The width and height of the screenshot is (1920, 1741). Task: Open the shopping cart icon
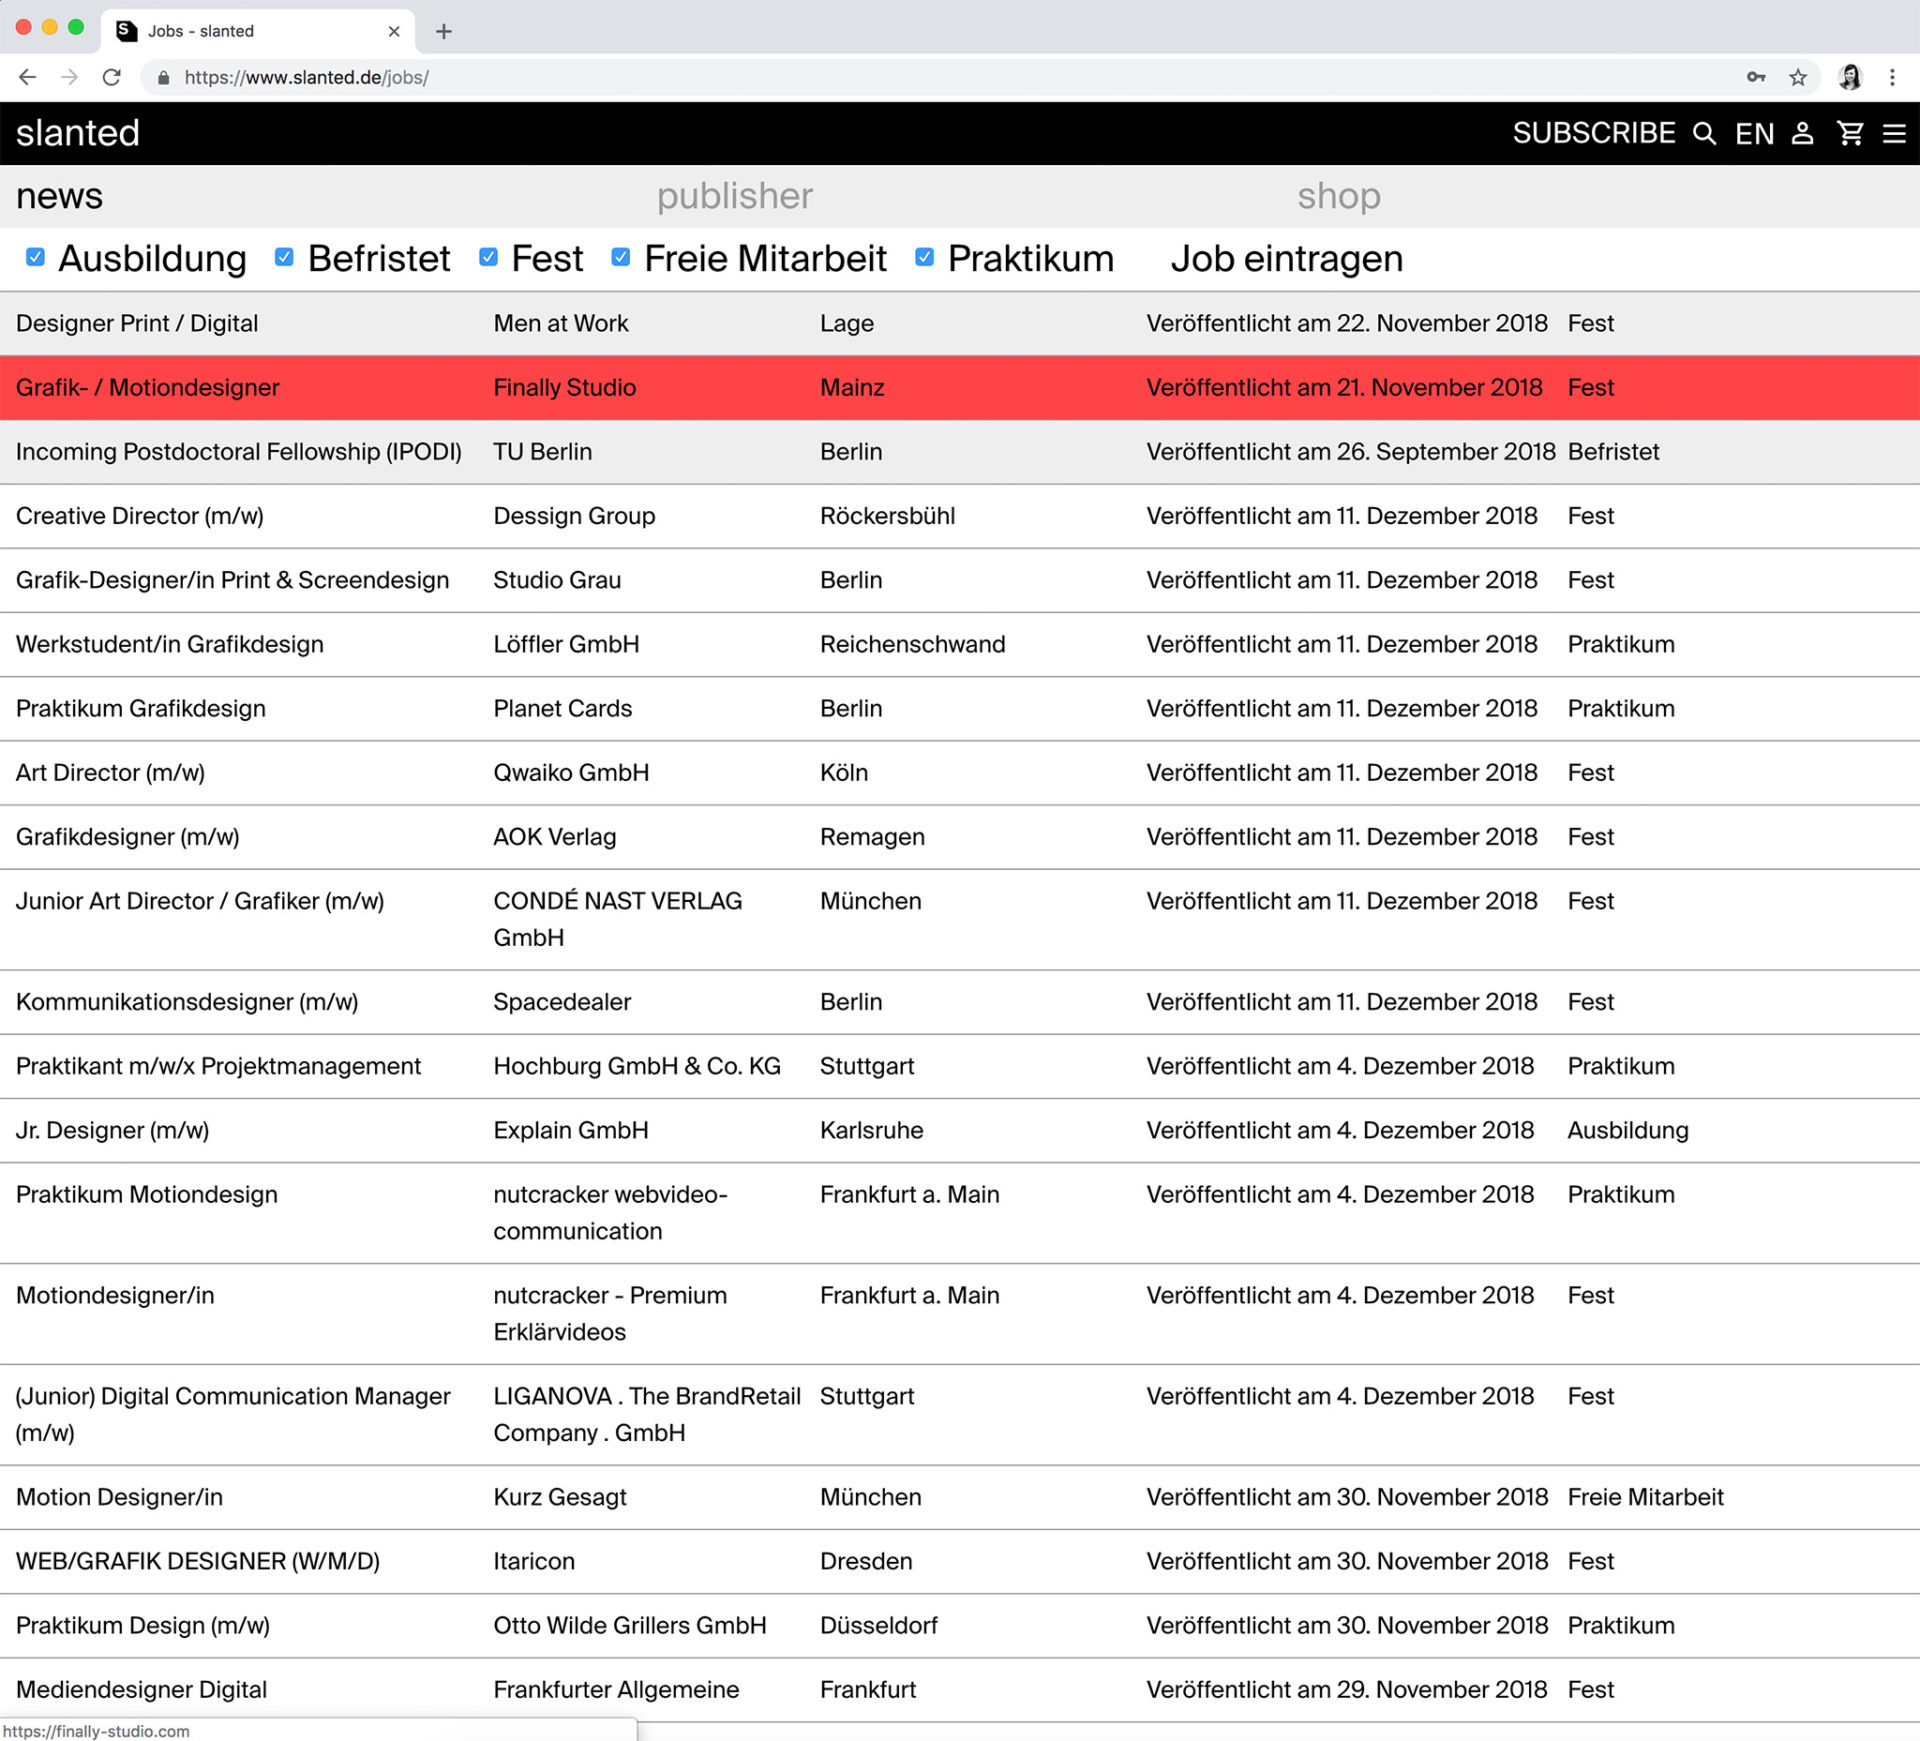point(1850,133)
